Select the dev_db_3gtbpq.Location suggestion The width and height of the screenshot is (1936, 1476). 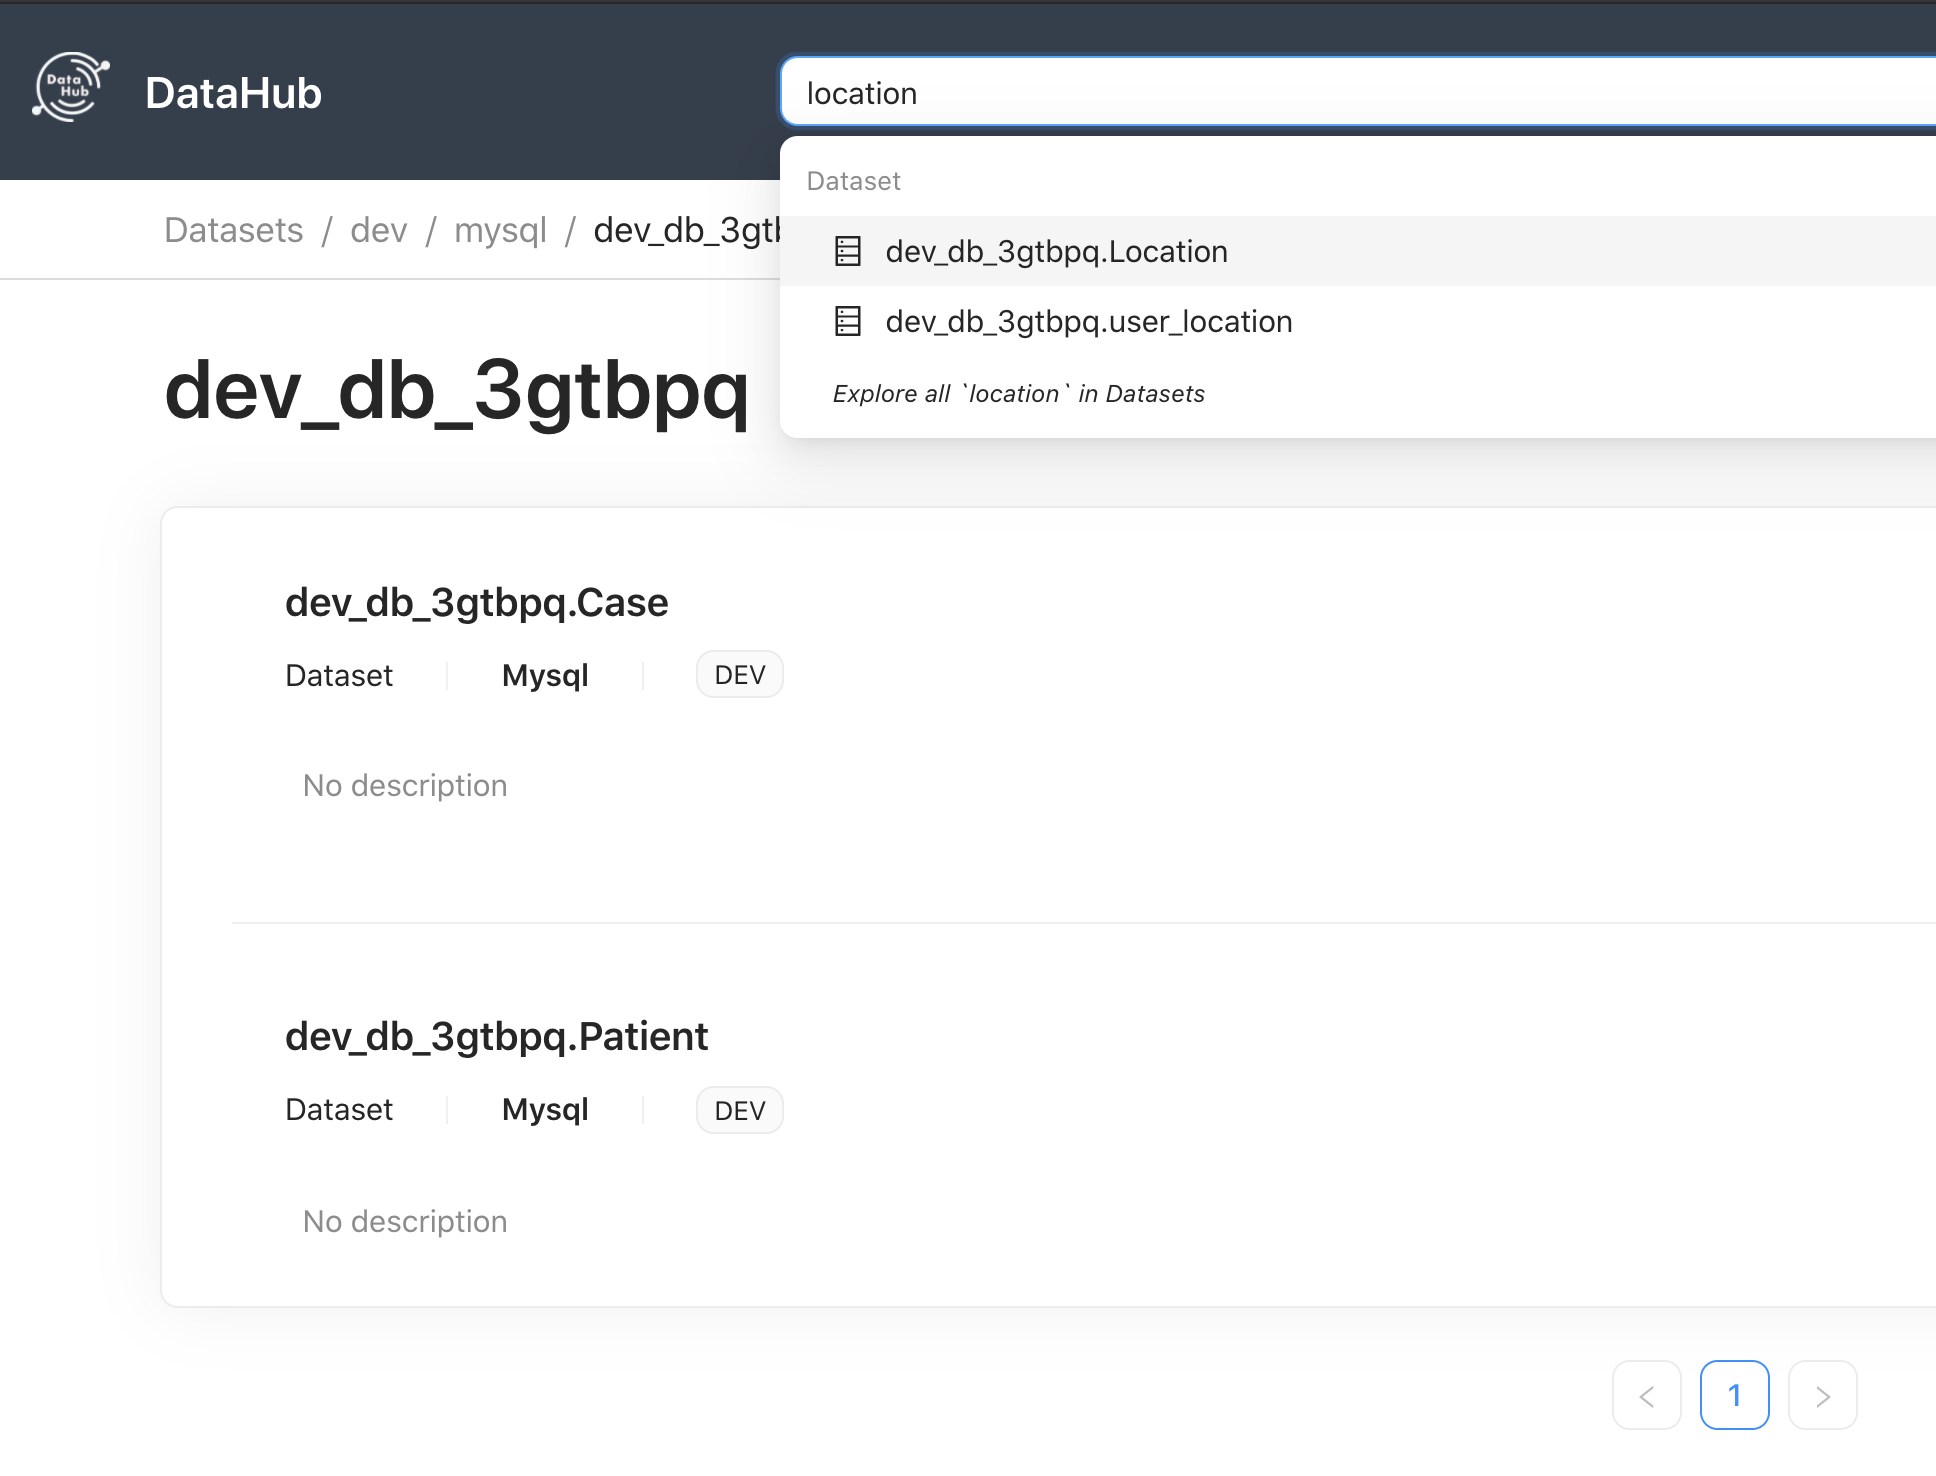[x=1056, y=252]
